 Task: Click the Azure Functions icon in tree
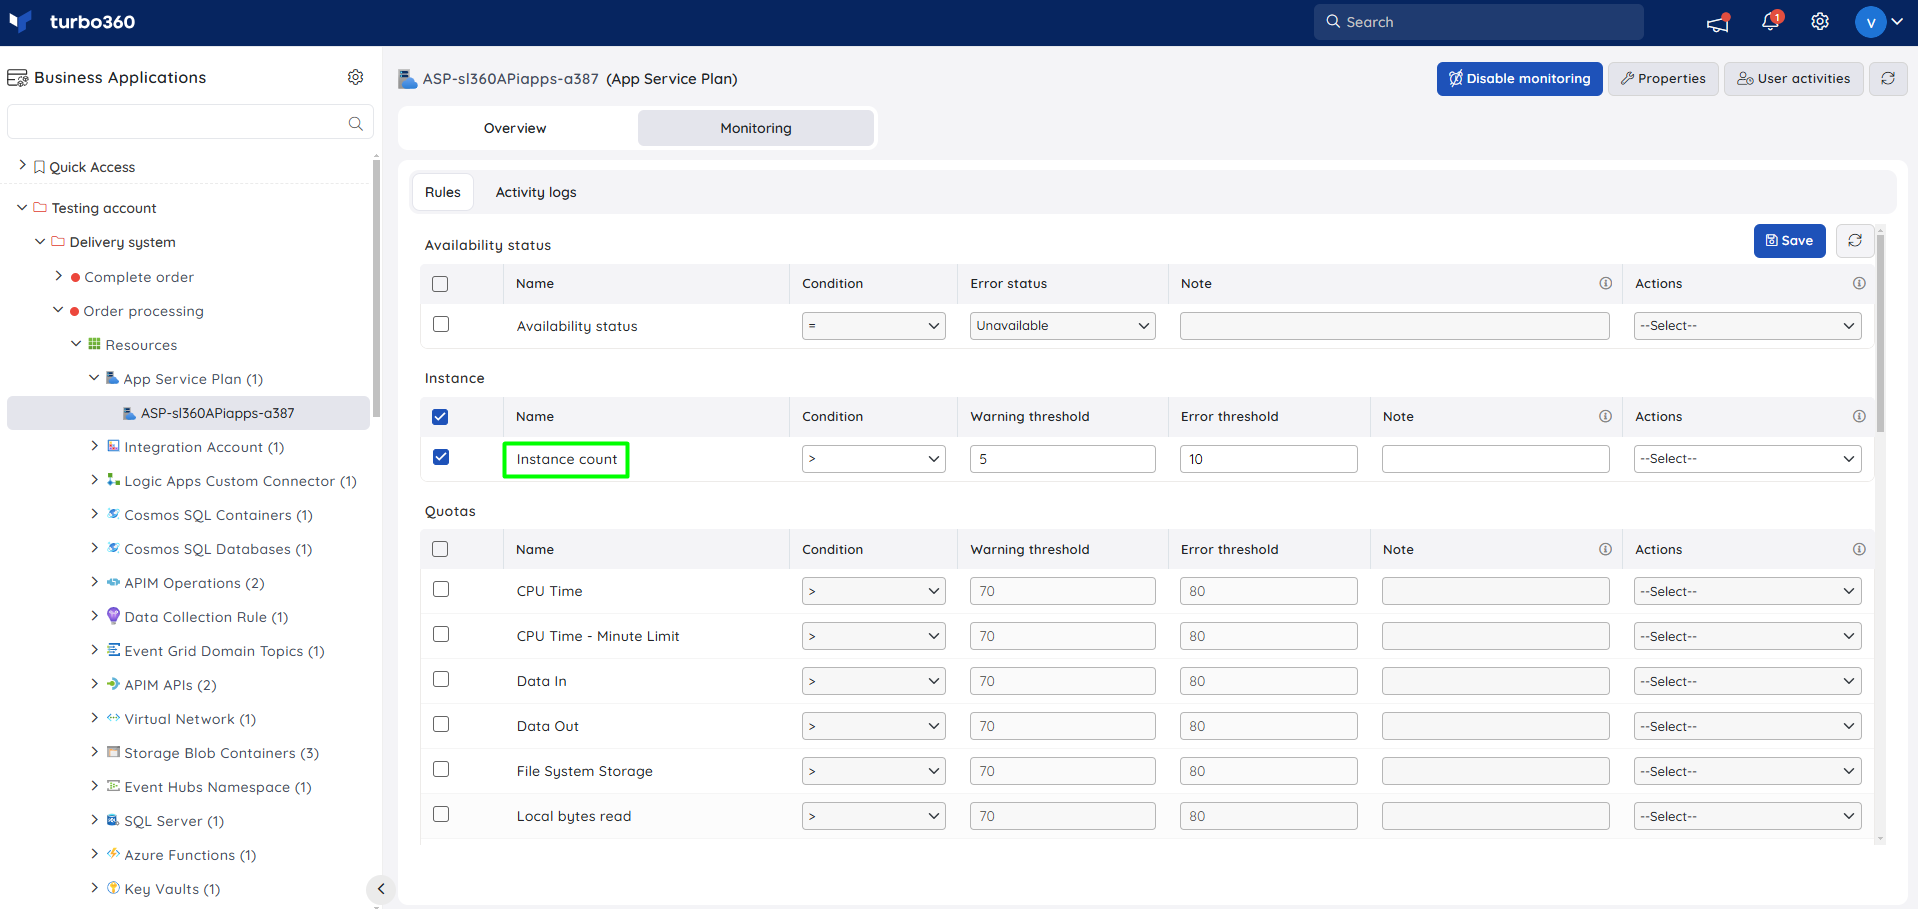[113, 854]
